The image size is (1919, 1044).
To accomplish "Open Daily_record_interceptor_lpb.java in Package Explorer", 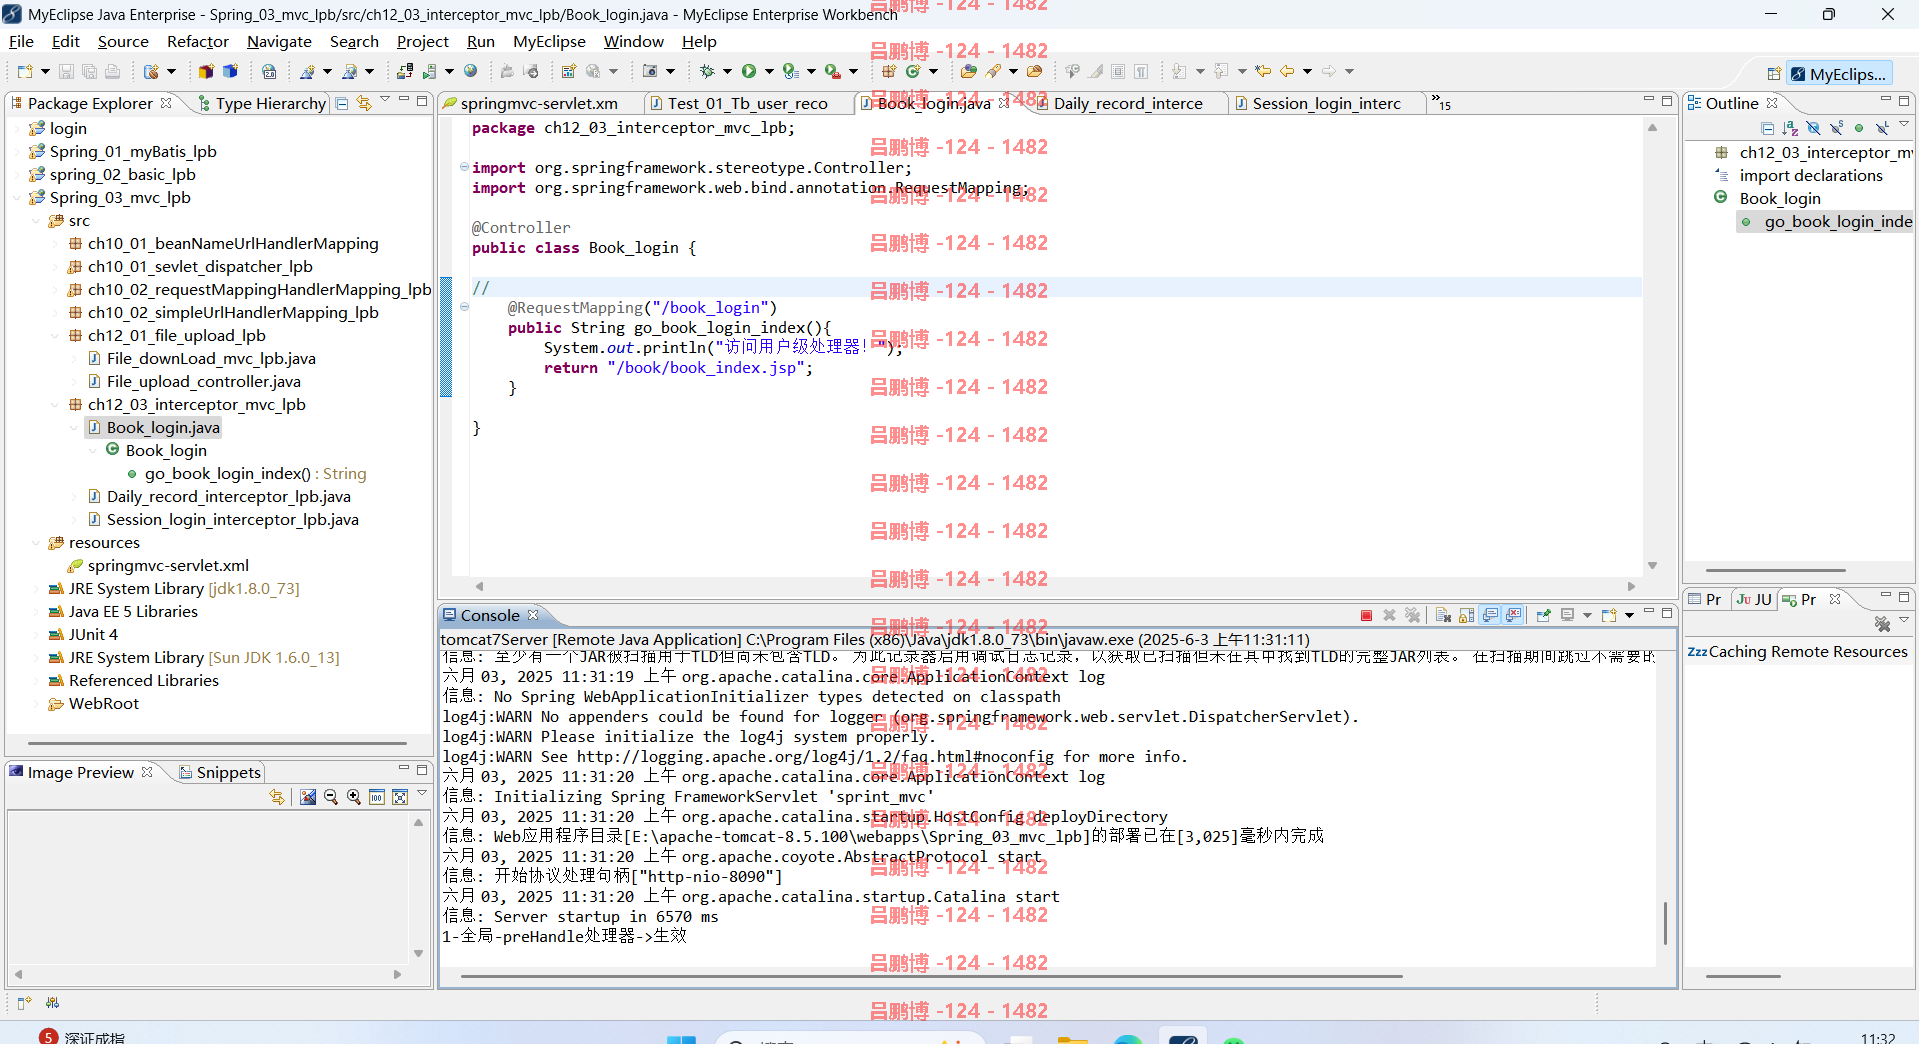I will (x=228, y=496).
